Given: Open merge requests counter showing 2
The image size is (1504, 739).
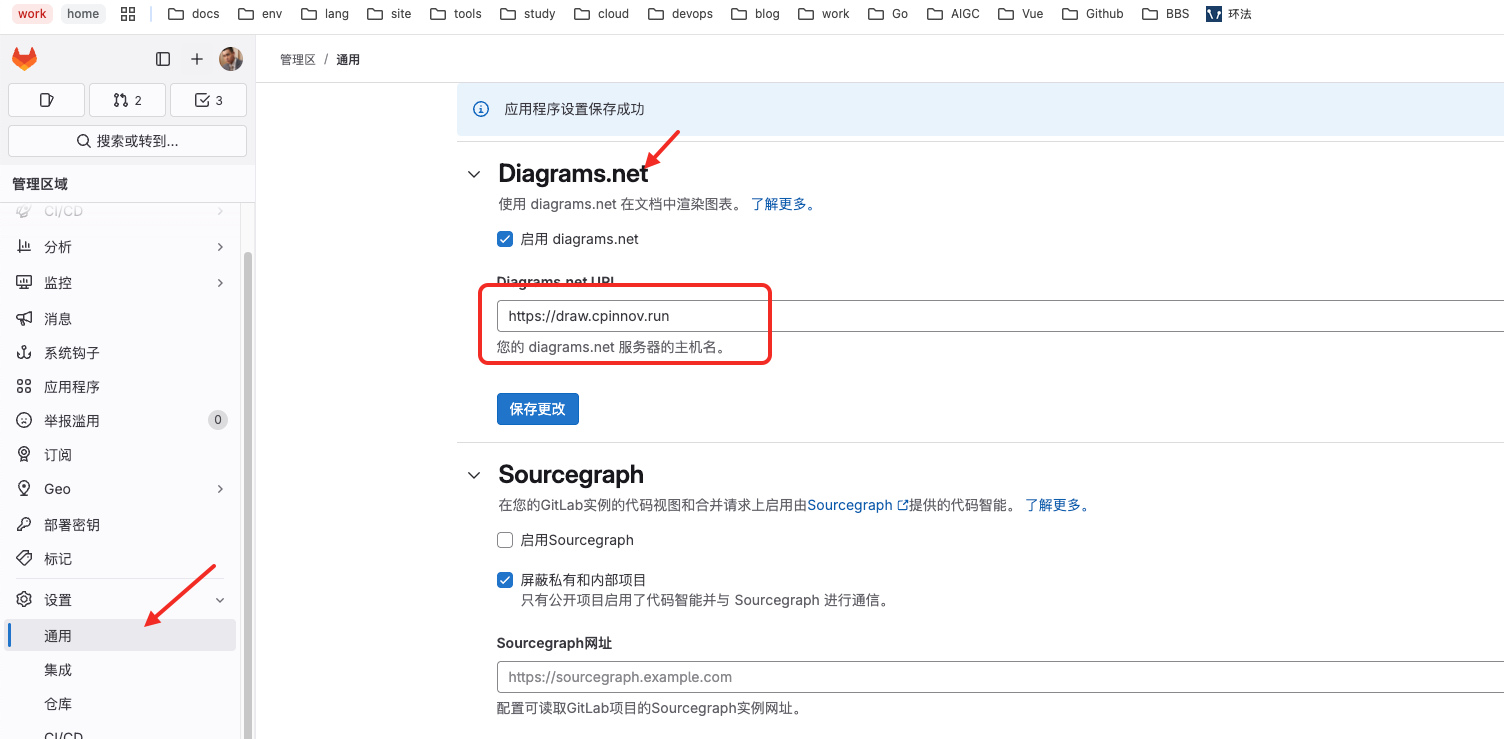Looking at the screenshot, I should click(x=127, y=100).
